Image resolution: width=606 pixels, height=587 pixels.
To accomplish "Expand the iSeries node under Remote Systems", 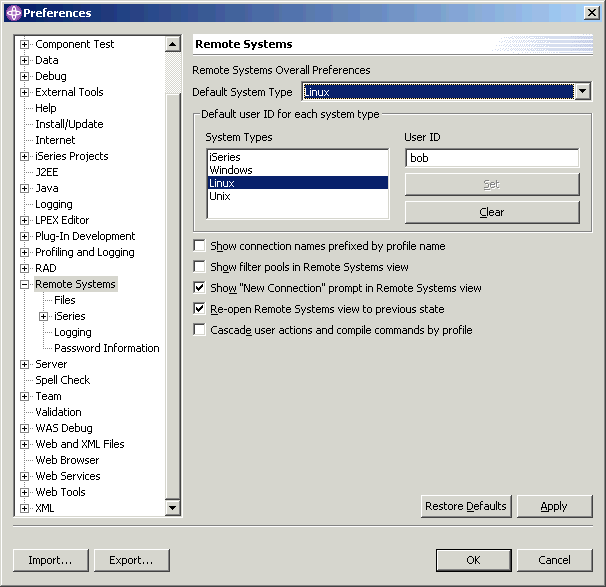I will (44, 316).
